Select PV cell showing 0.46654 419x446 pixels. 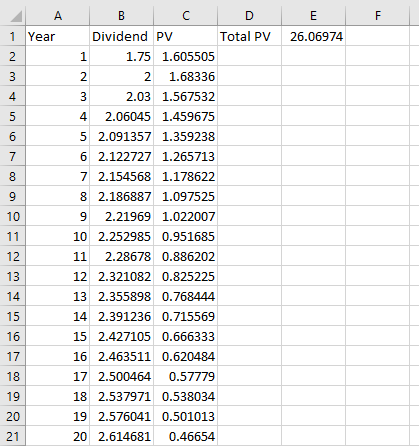tap(185, 436)
